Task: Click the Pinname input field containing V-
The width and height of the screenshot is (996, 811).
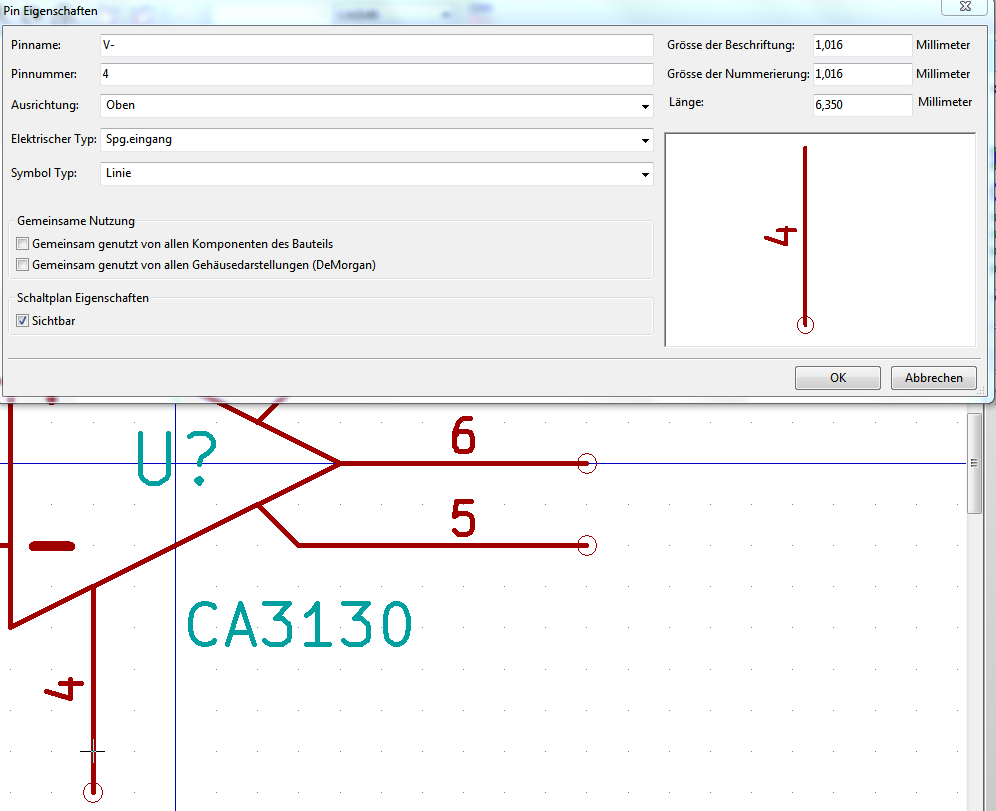Action: click(x=377, y=45)
